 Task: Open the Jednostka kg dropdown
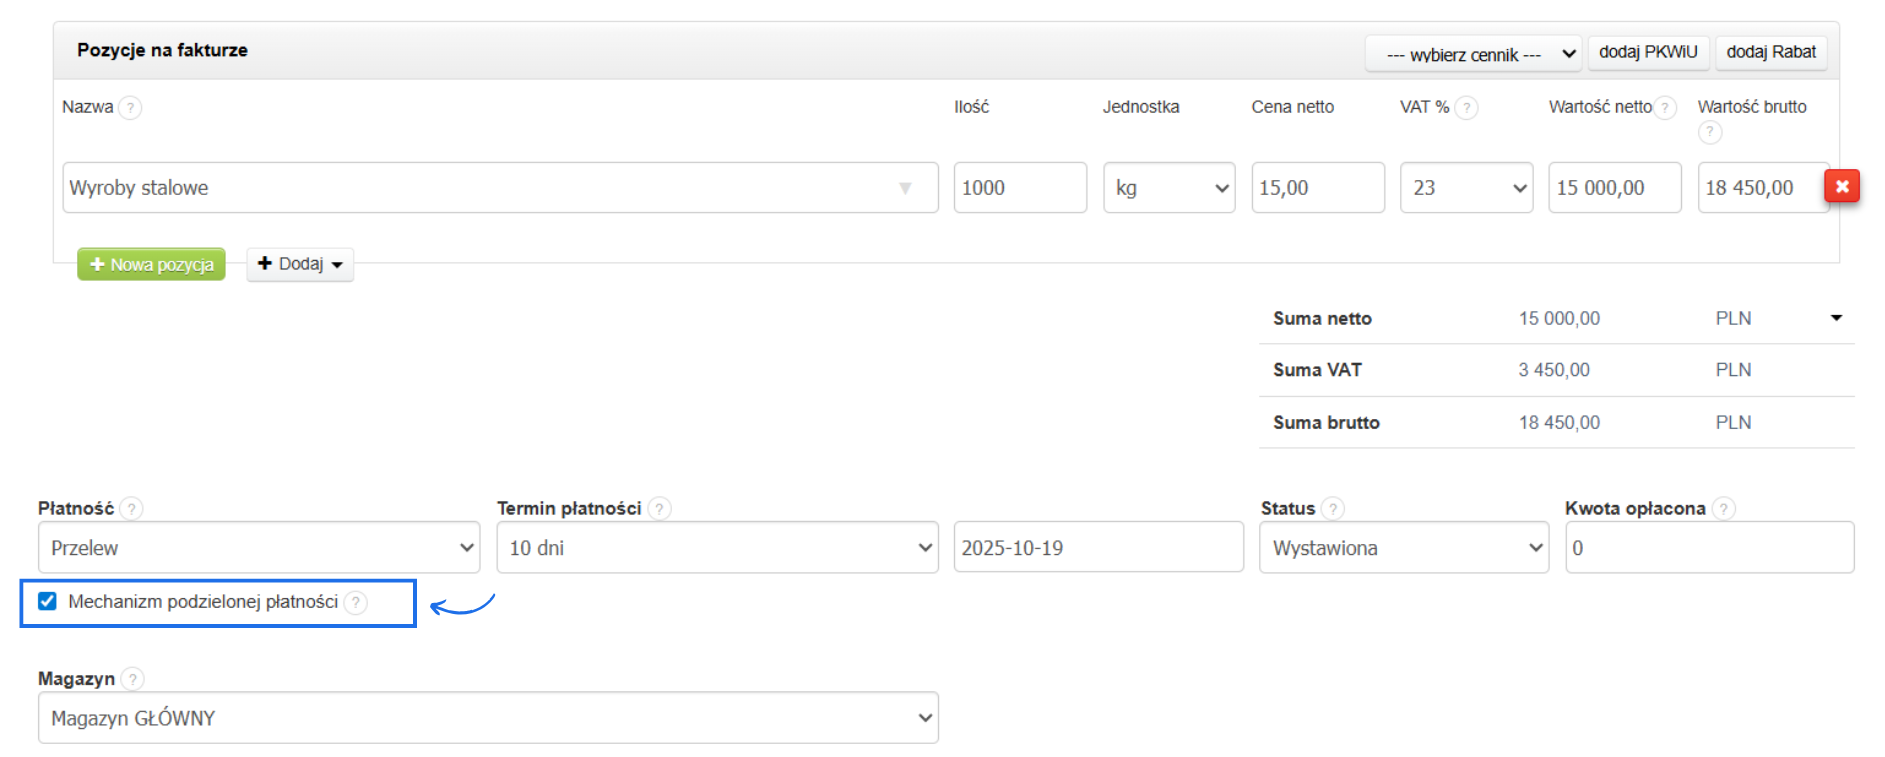(x=1169, y=188)
